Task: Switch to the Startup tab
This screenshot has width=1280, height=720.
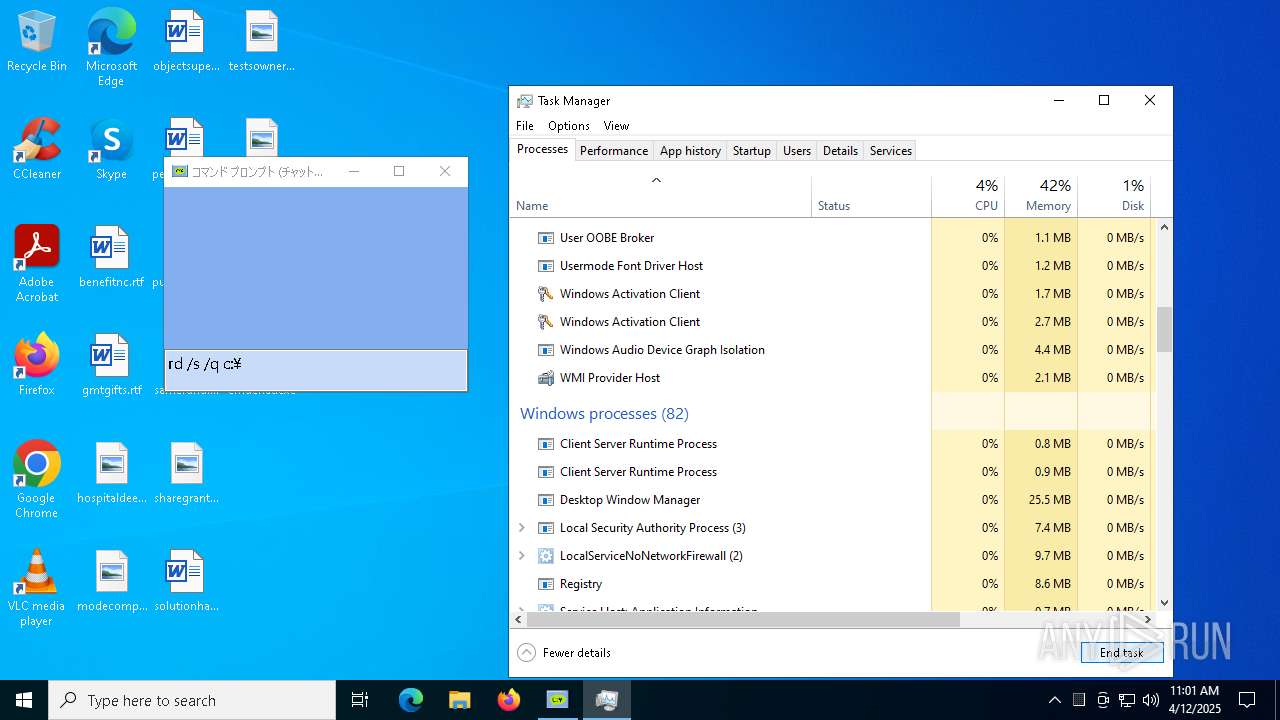Action: 752,151
